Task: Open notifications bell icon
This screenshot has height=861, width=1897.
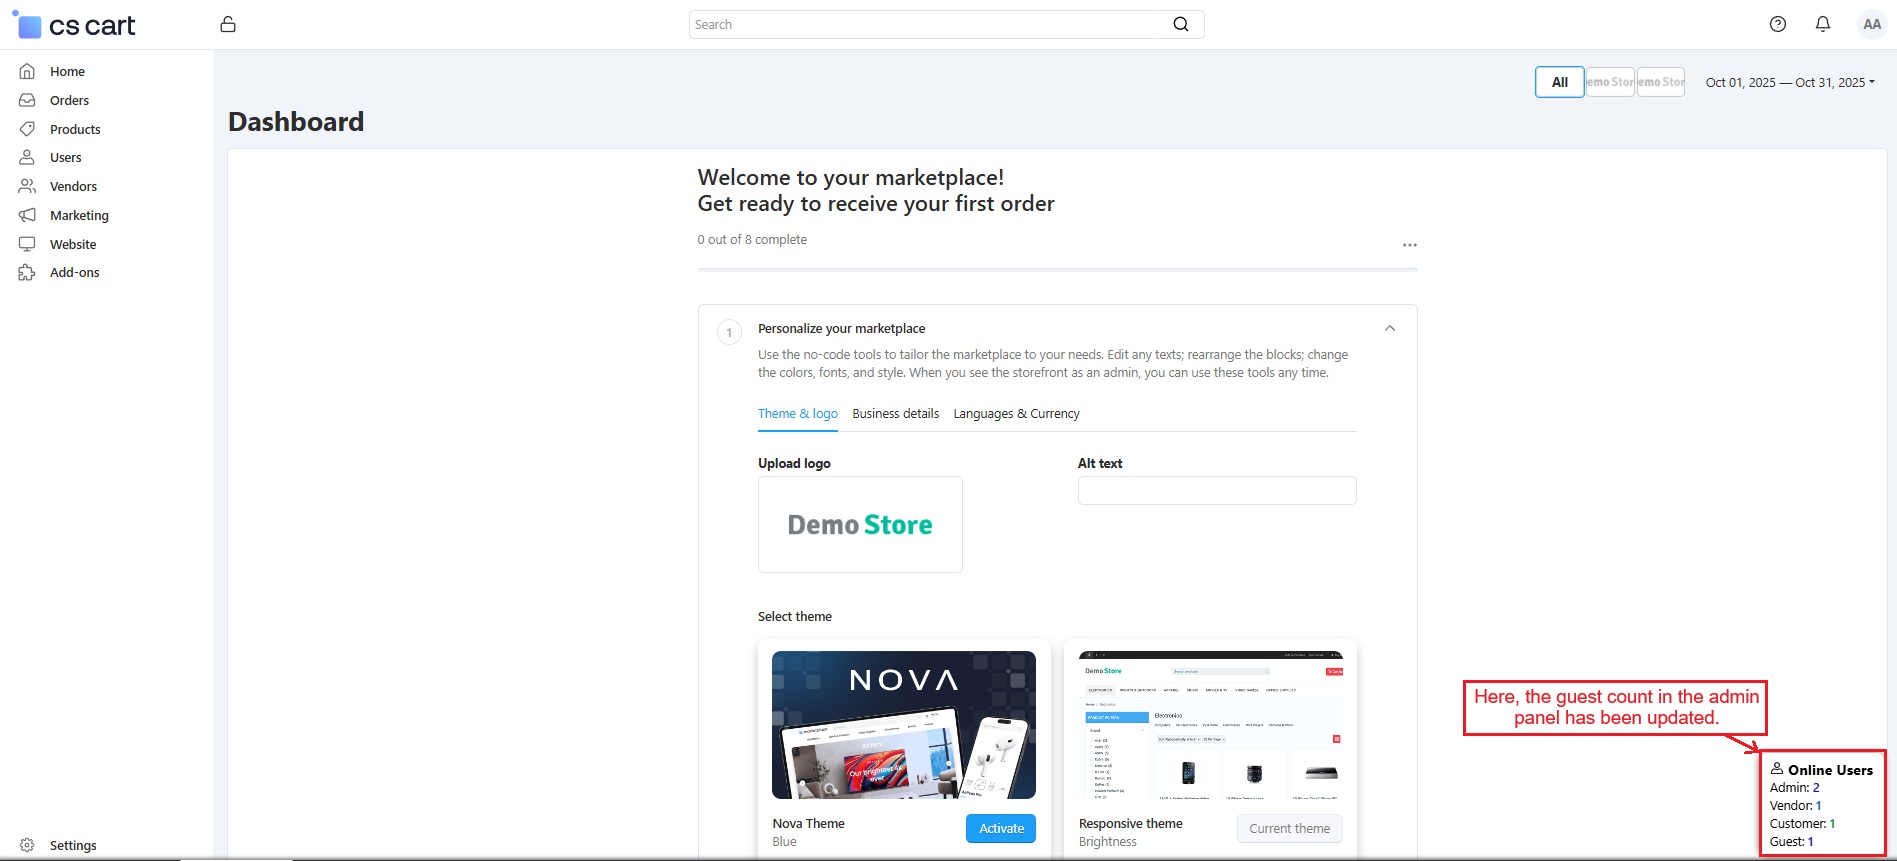Action: [x=1823, y=24]
